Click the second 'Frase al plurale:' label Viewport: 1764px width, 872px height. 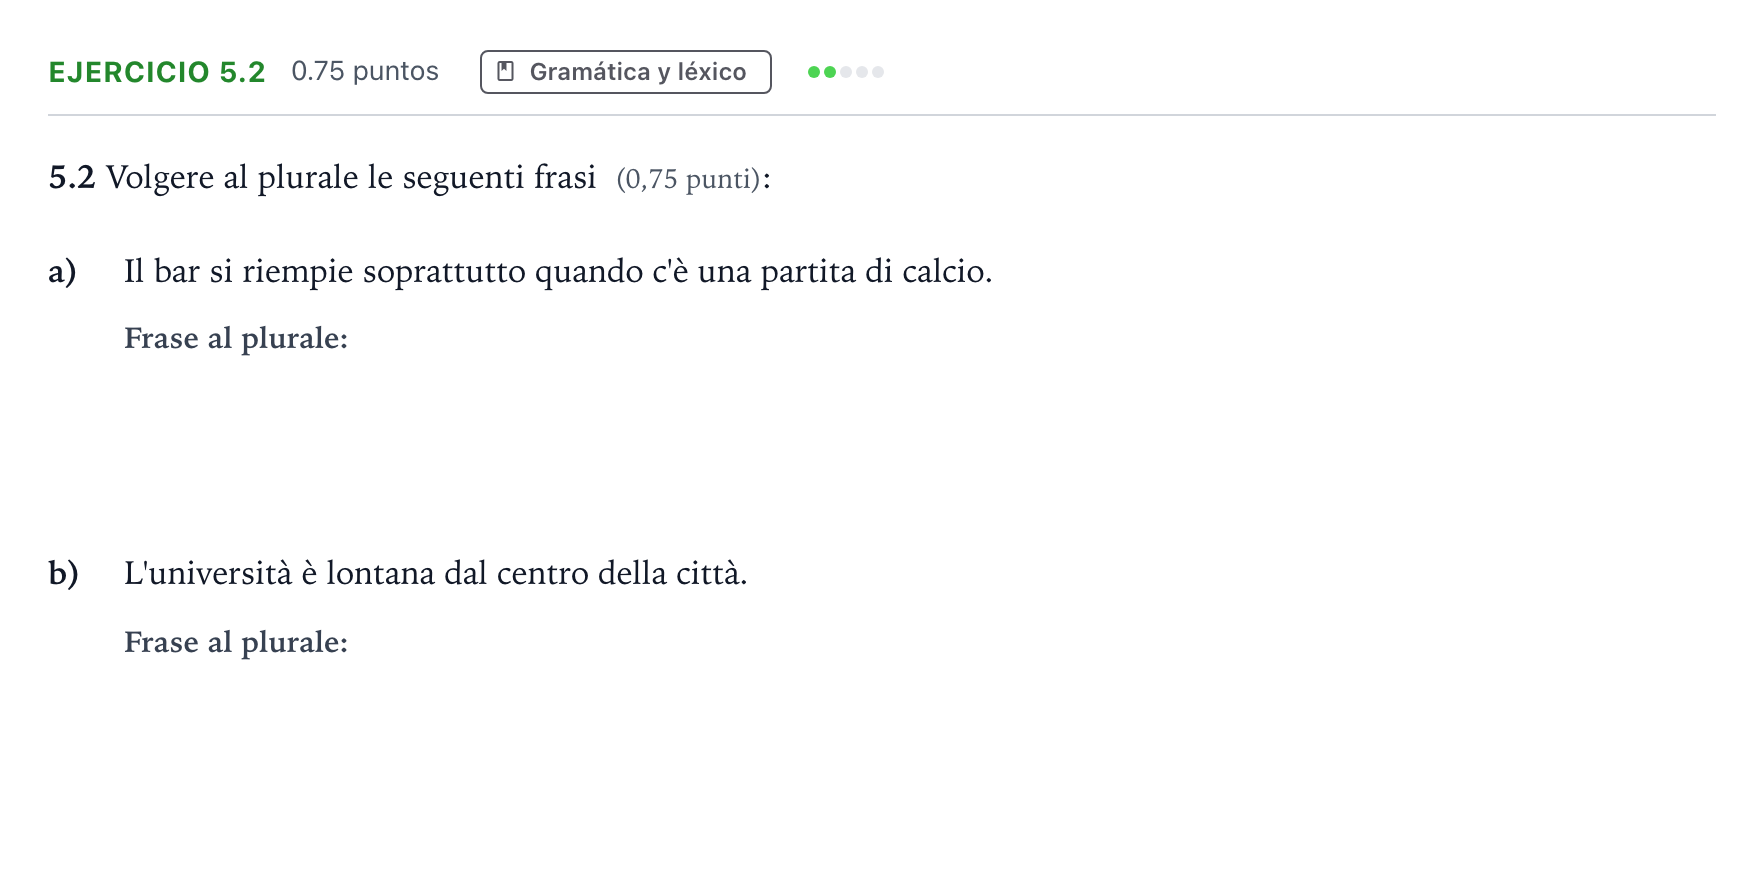click(x=236, y=642)
